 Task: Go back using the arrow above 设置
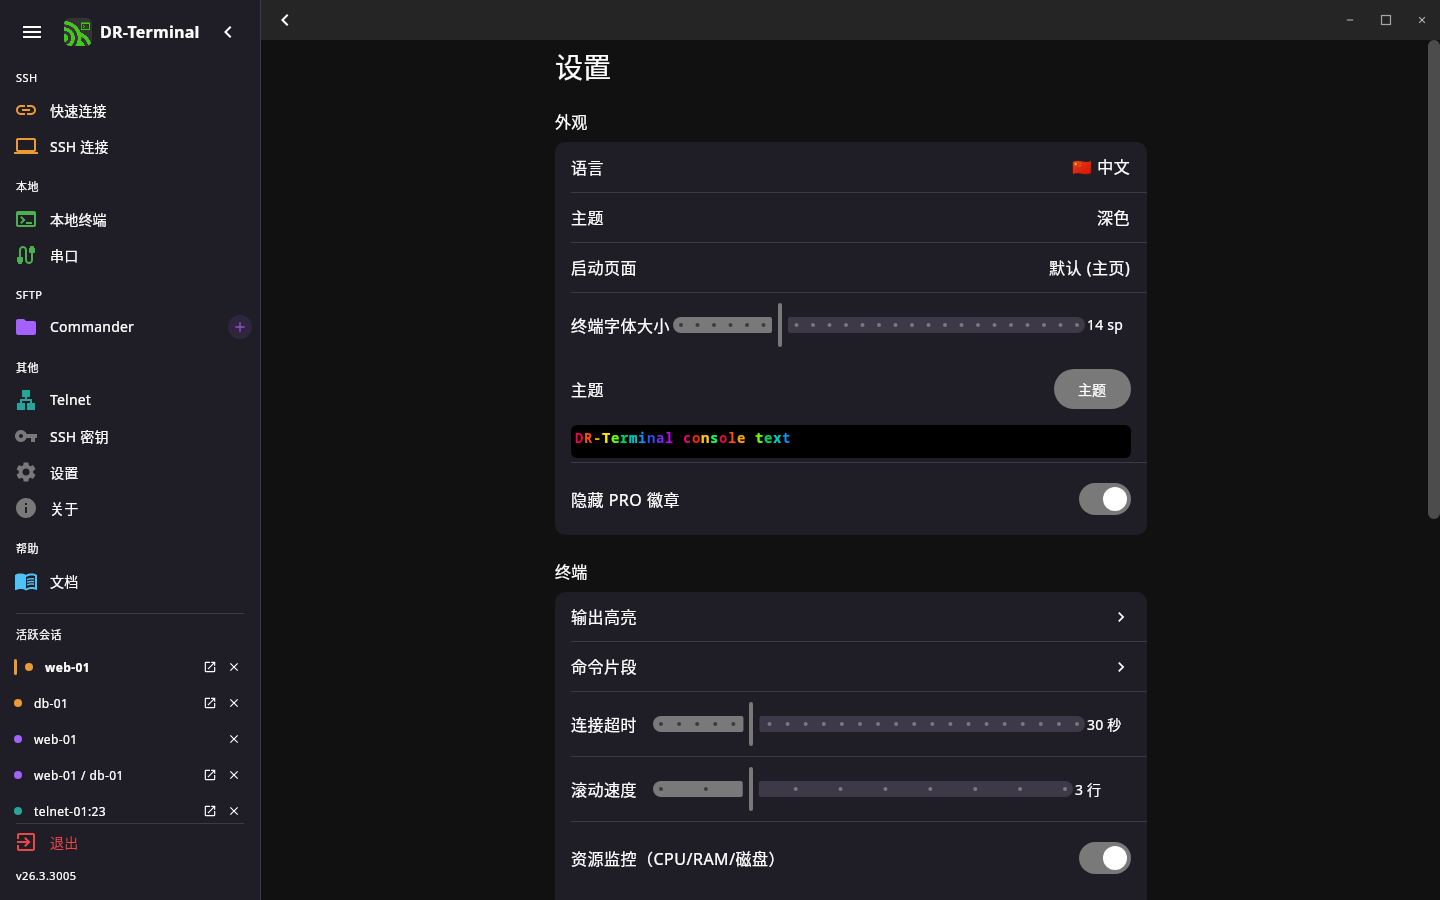[x=285, y=20]
